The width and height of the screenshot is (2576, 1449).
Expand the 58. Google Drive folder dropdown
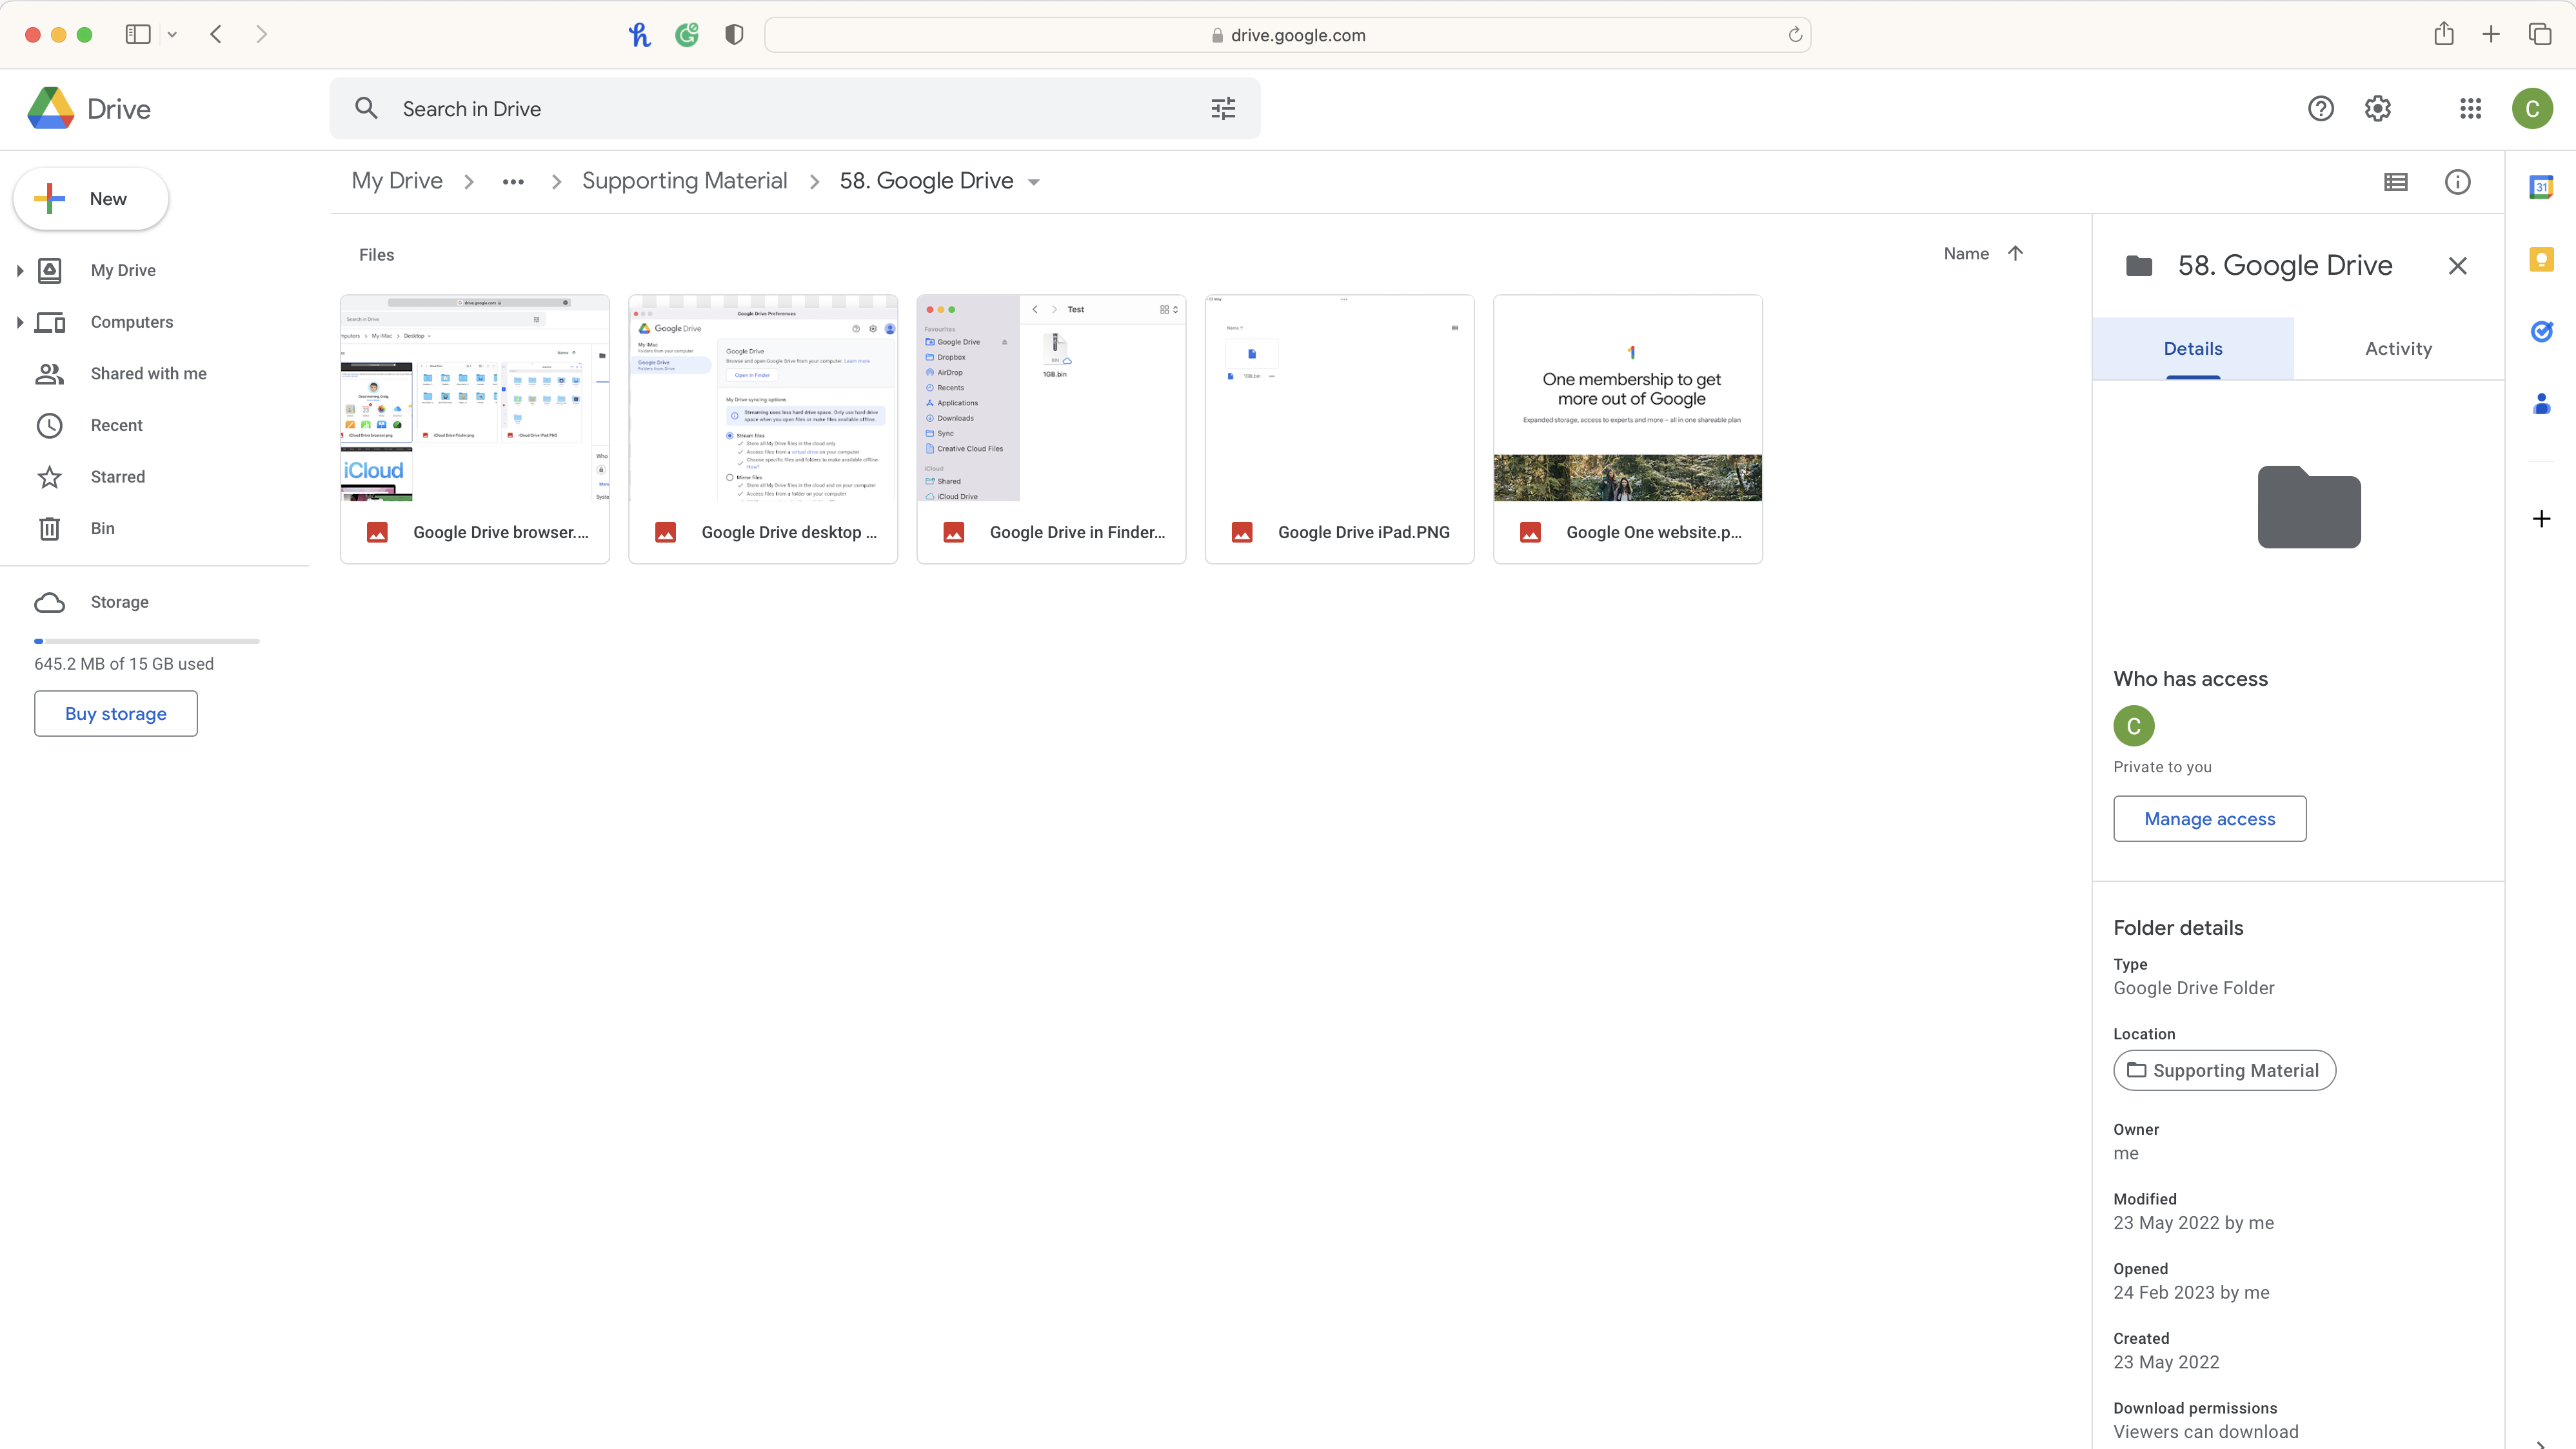1035,181
